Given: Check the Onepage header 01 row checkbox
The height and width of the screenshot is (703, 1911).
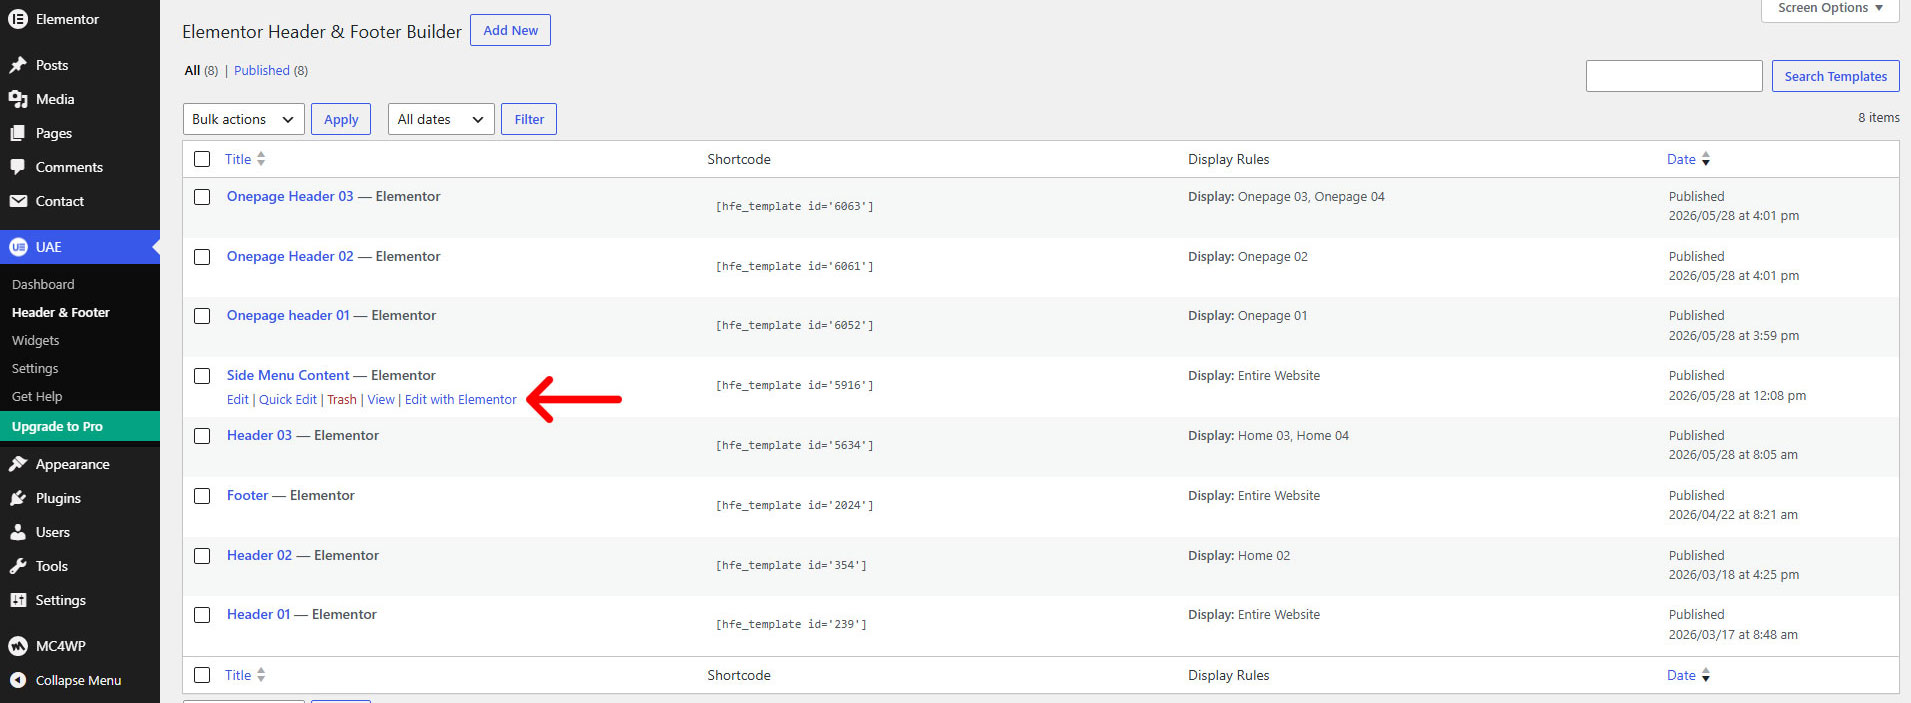Looking at the screenshot, I should (202, 316).
